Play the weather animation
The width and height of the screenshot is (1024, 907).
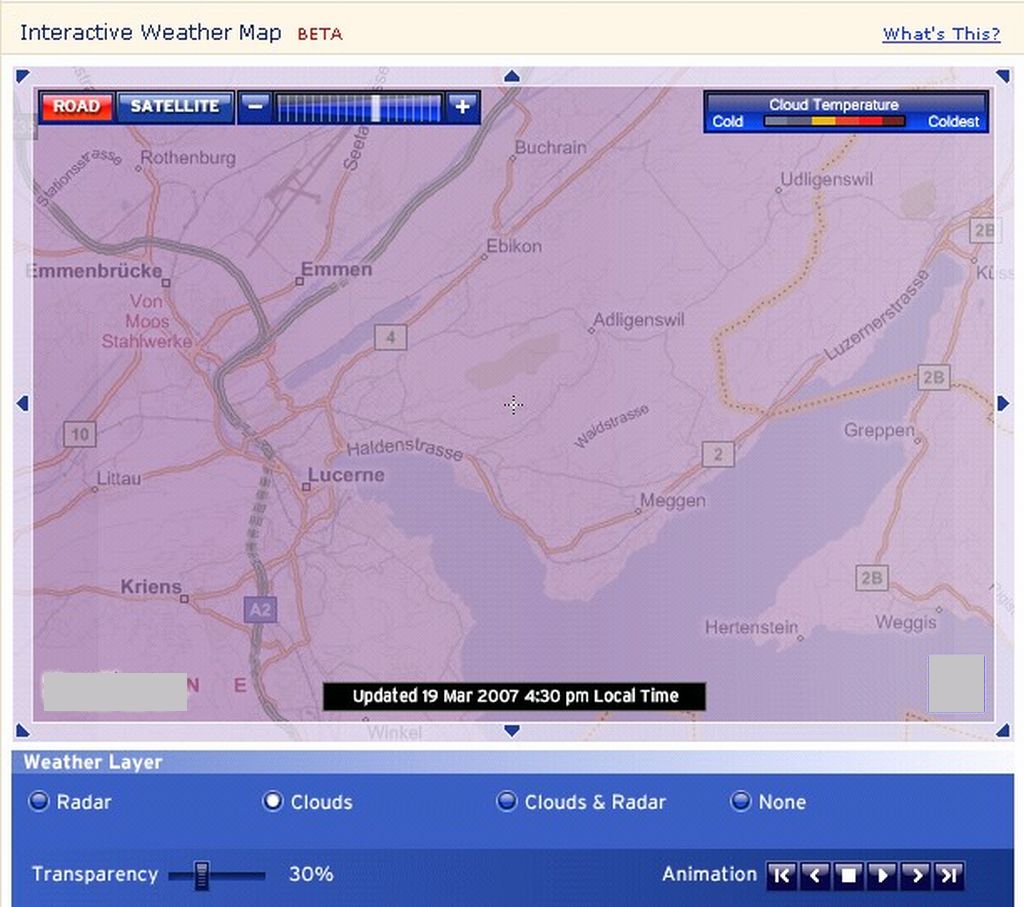point(882,875)
